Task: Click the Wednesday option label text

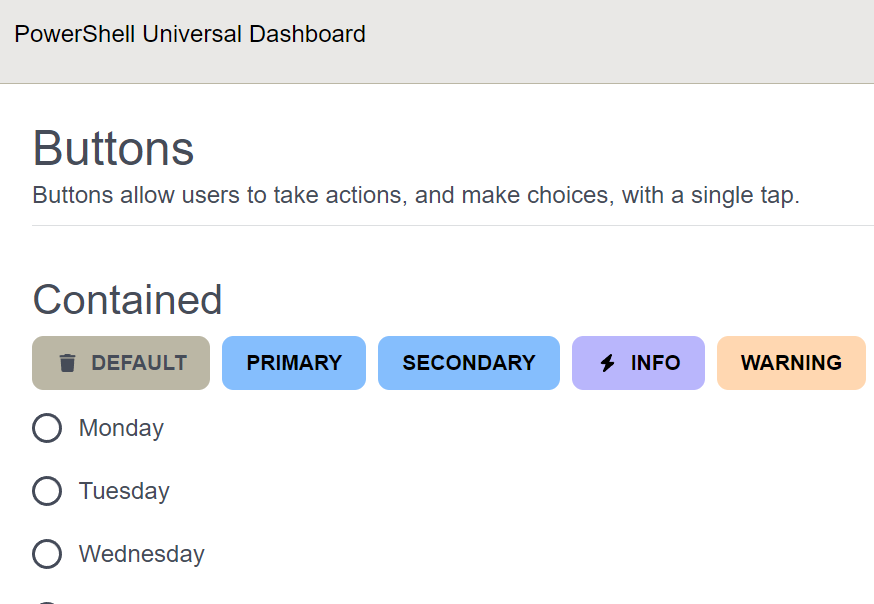Action: pos(141,554)
